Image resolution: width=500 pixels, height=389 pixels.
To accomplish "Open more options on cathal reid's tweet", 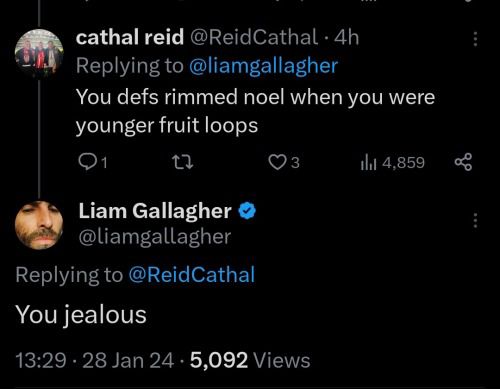I will tap(475, 39).
